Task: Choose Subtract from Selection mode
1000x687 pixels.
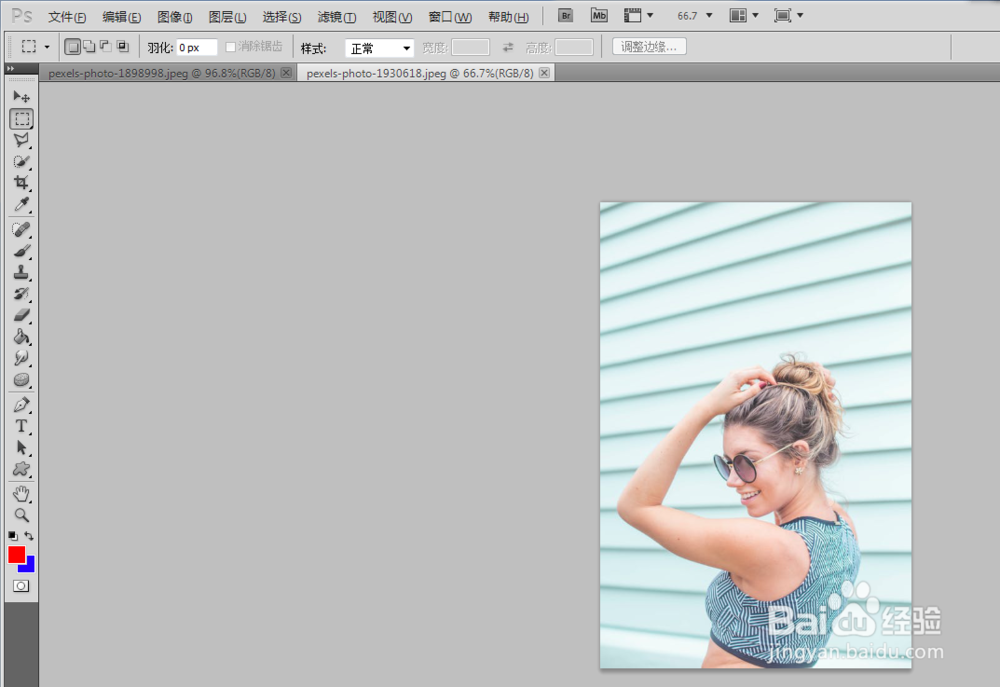Action: click(x=106, y=47)
